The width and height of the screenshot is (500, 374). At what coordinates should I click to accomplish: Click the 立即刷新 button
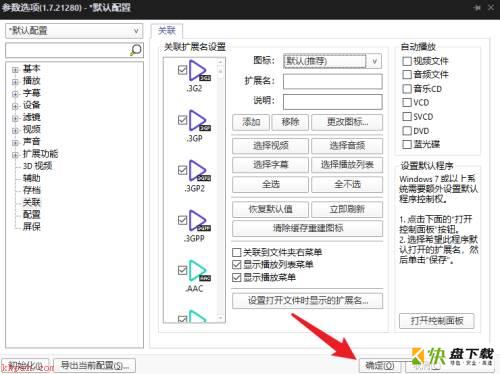tap(347, 209)
